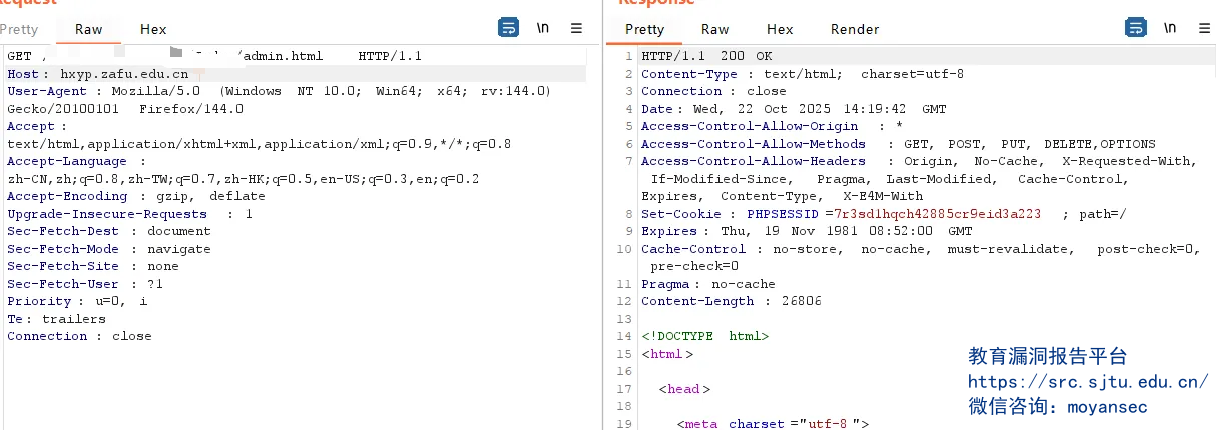This screenshot has height=430, width=1216.
Task: Open the Hex tab in Request panel
Action: pyautogui.click(x=153, y=30)
